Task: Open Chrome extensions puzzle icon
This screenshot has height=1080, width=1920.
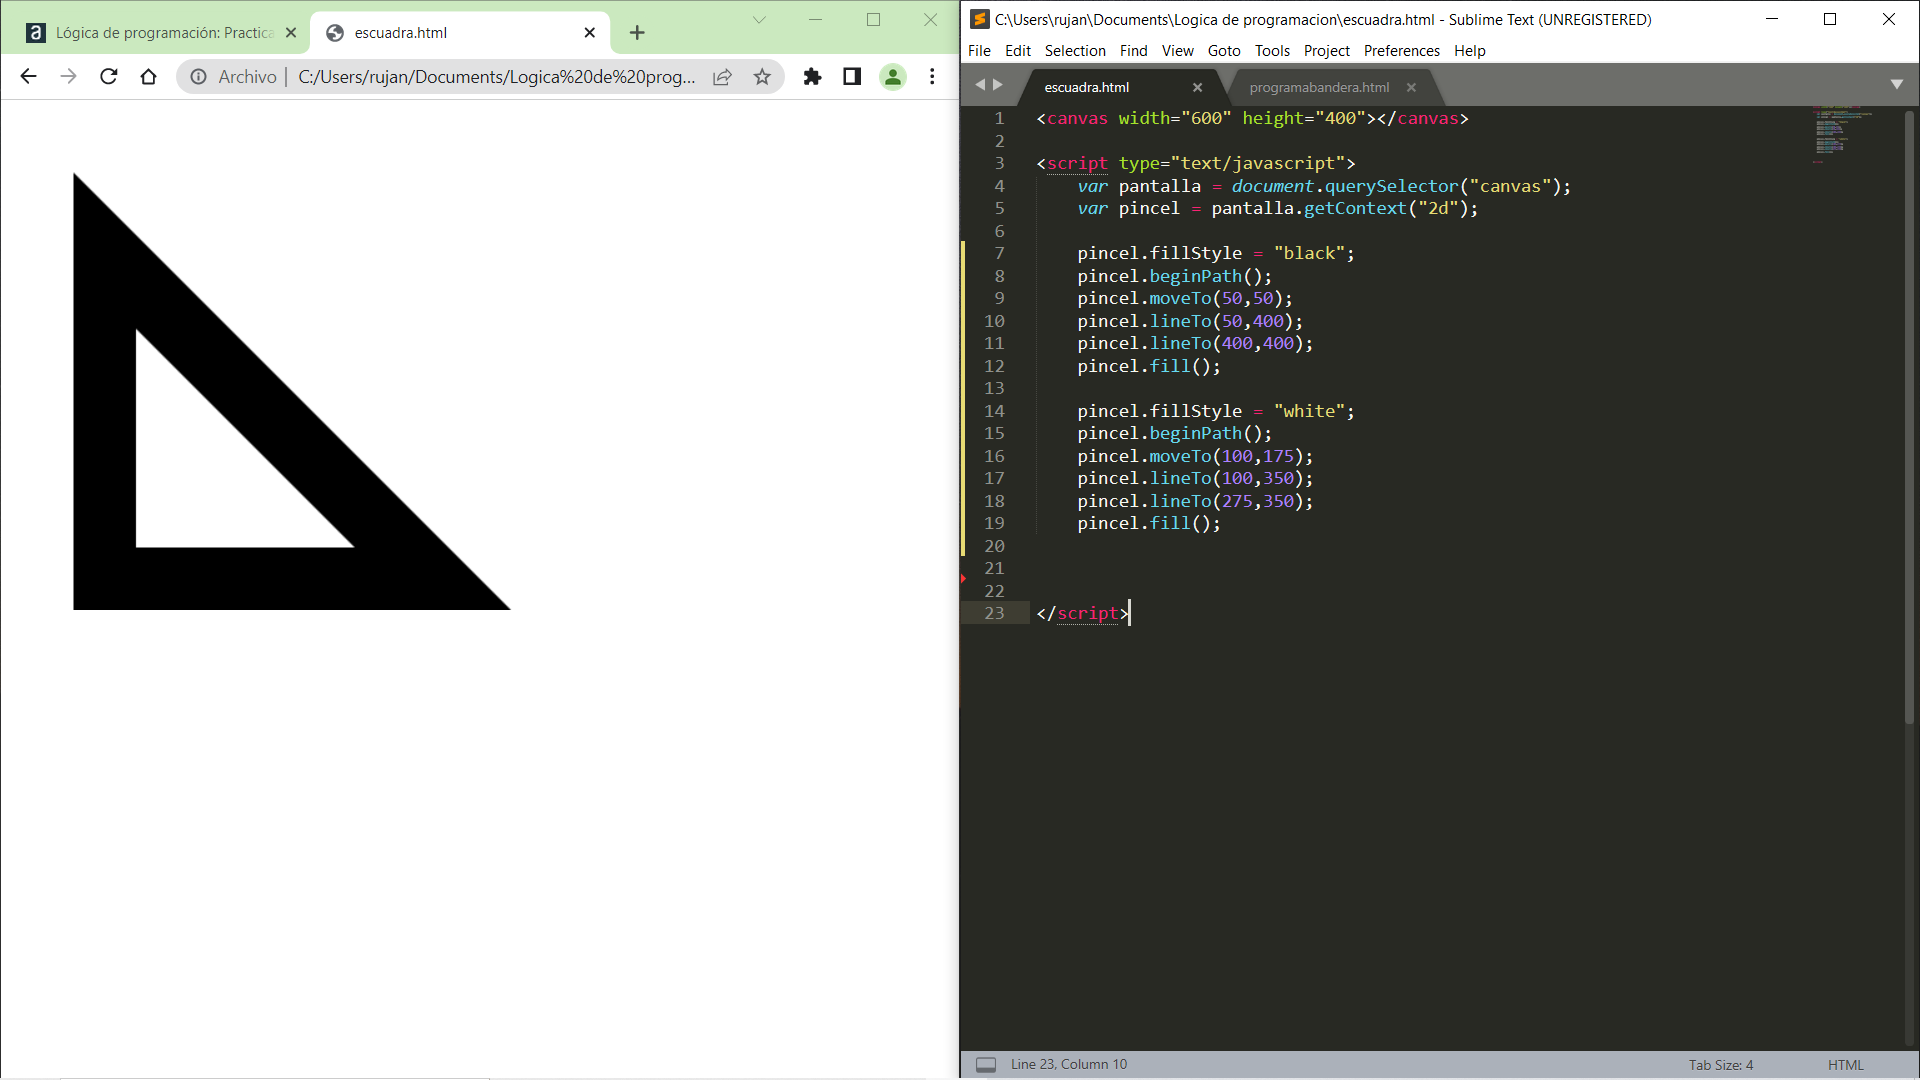Action: pyautogui.click(x=812, y=77)
